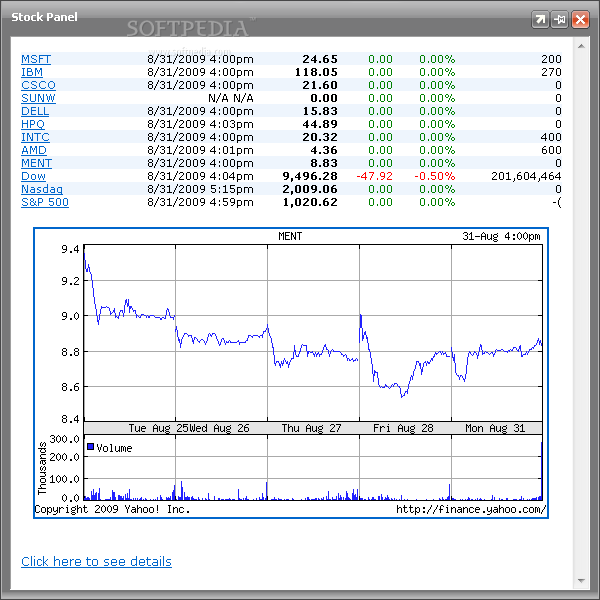Open the IBM ticker link
Viewport: 600px width, 600px height.
click(x=32, y=72)
